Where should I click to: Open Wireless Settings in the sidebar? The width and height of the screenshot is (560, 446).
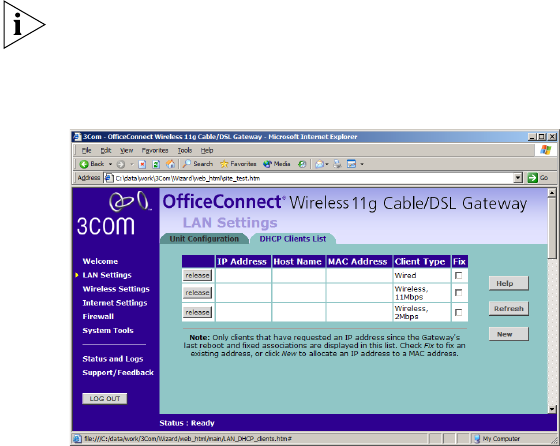tap(116, 289)
